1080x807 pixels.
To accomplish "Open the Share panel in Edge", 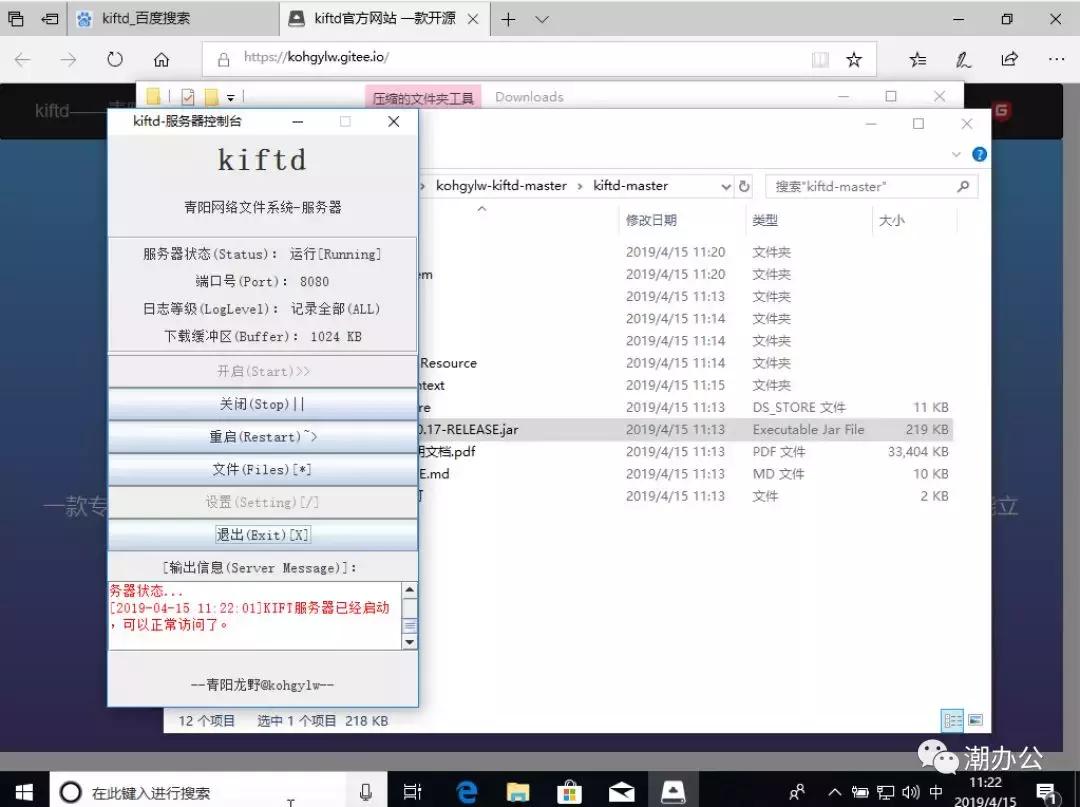I will tap(1010, 60).
